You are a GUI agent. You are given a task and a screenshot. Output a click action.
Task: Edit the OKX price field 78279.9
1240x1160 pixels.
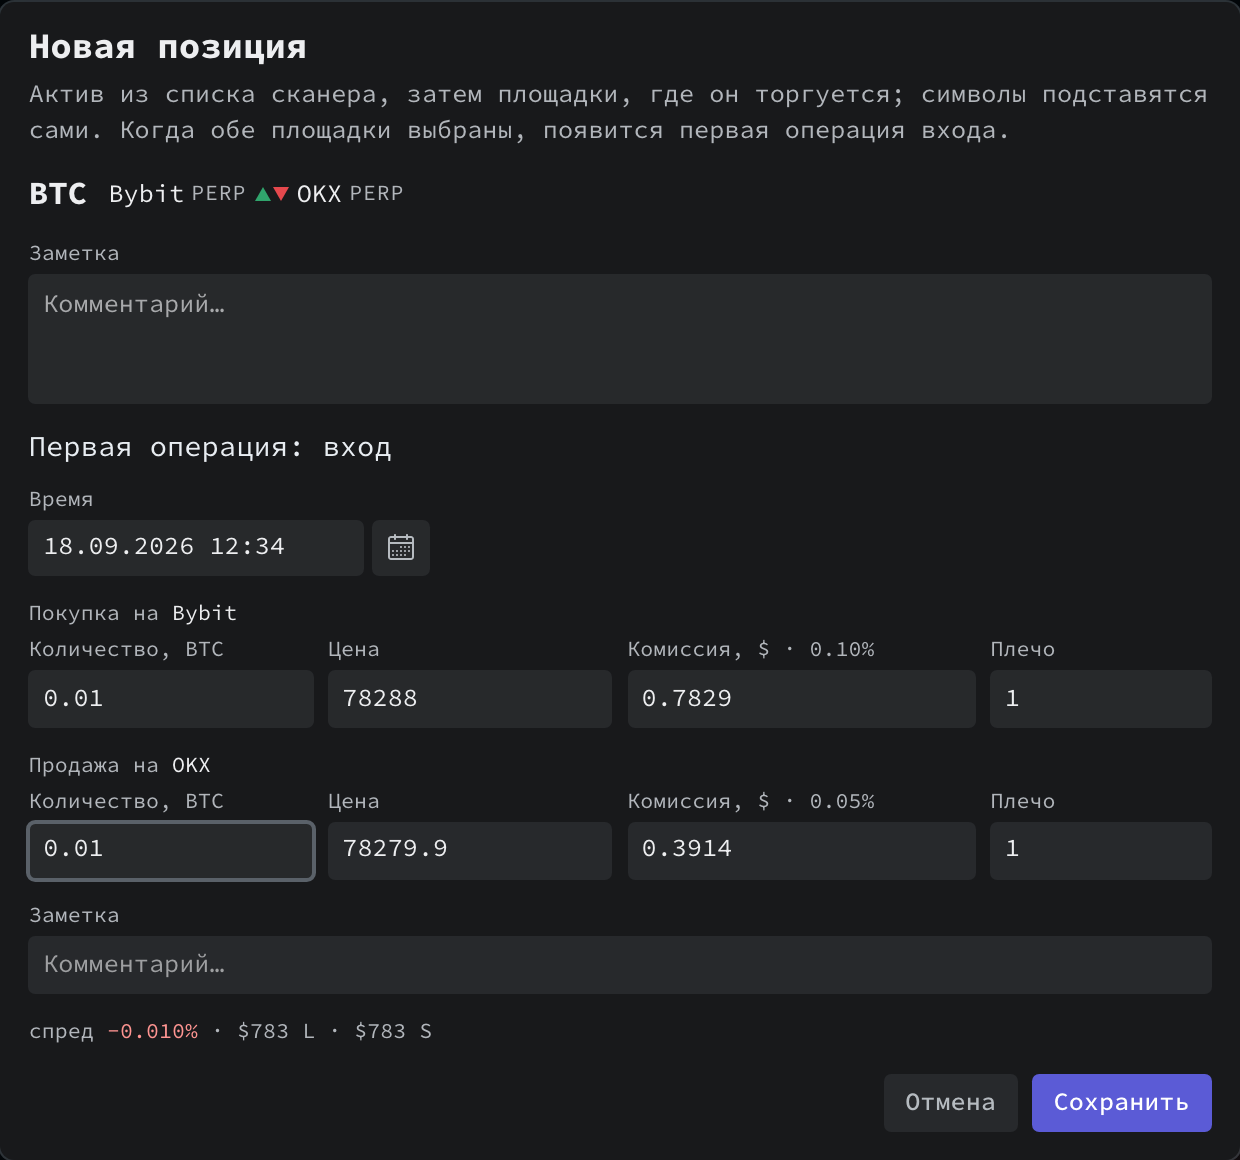(470, 851)
